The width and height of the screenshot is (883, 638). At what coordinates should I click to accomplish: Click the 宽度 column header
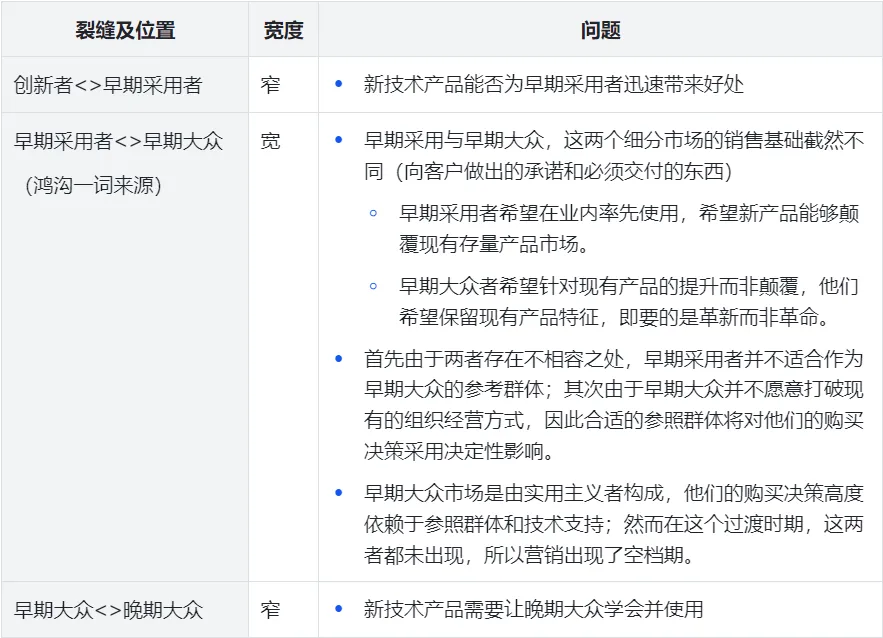point(283,30)
